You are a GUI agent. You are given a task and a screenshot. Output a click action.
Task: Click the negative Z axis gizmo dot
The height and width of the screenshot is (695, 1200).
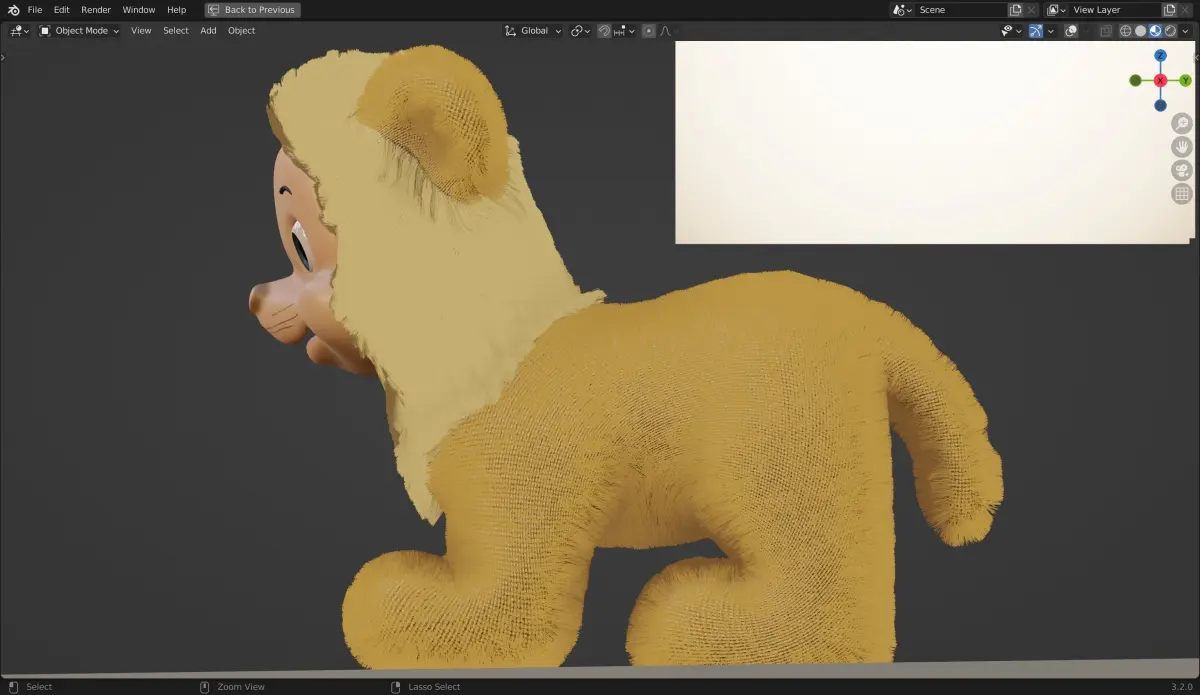pos(1160,105)
